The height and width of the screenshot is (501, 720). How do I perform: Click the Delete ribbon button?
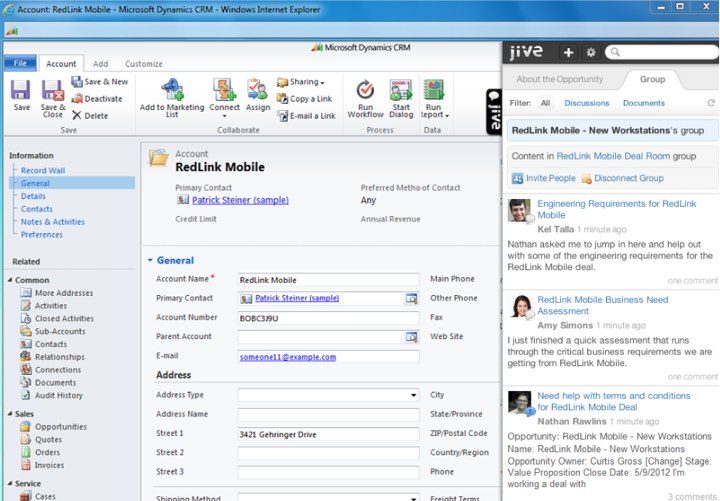point(90,116)
